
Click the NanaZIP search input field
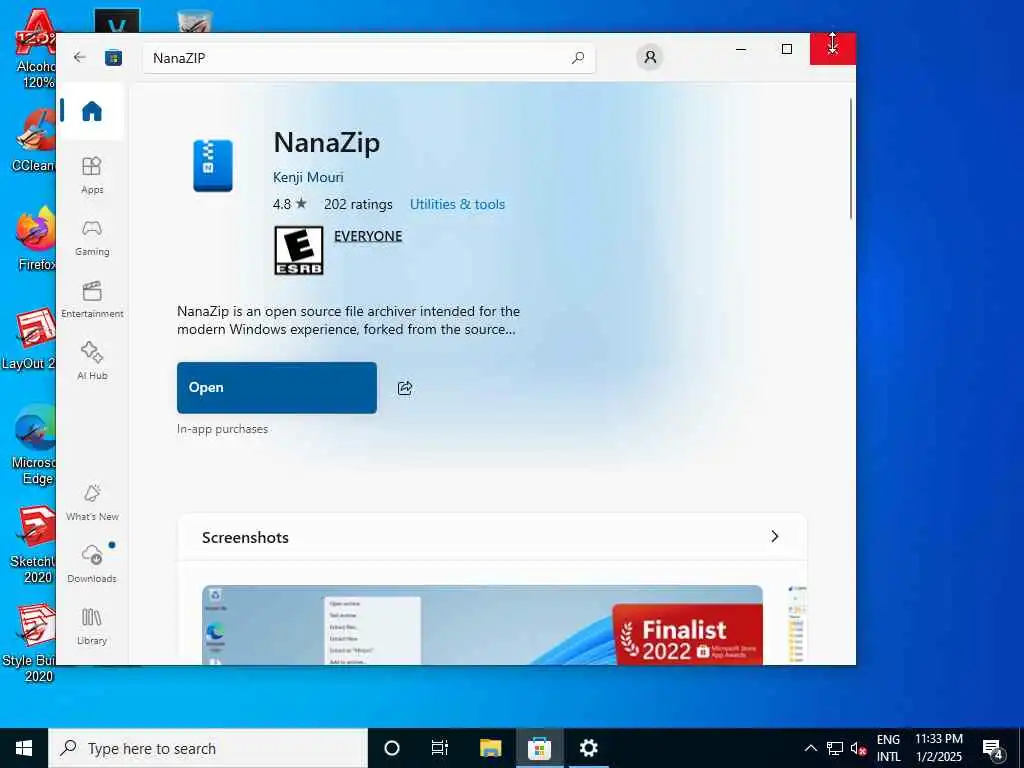(x=368, y=58)
